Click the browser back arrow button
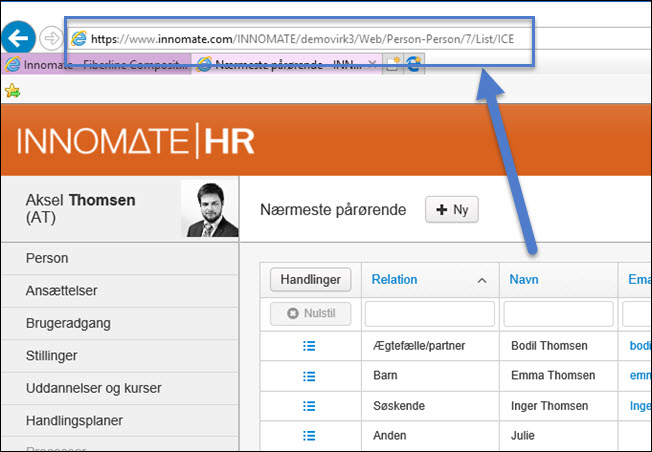 click(x=17, y=38)
